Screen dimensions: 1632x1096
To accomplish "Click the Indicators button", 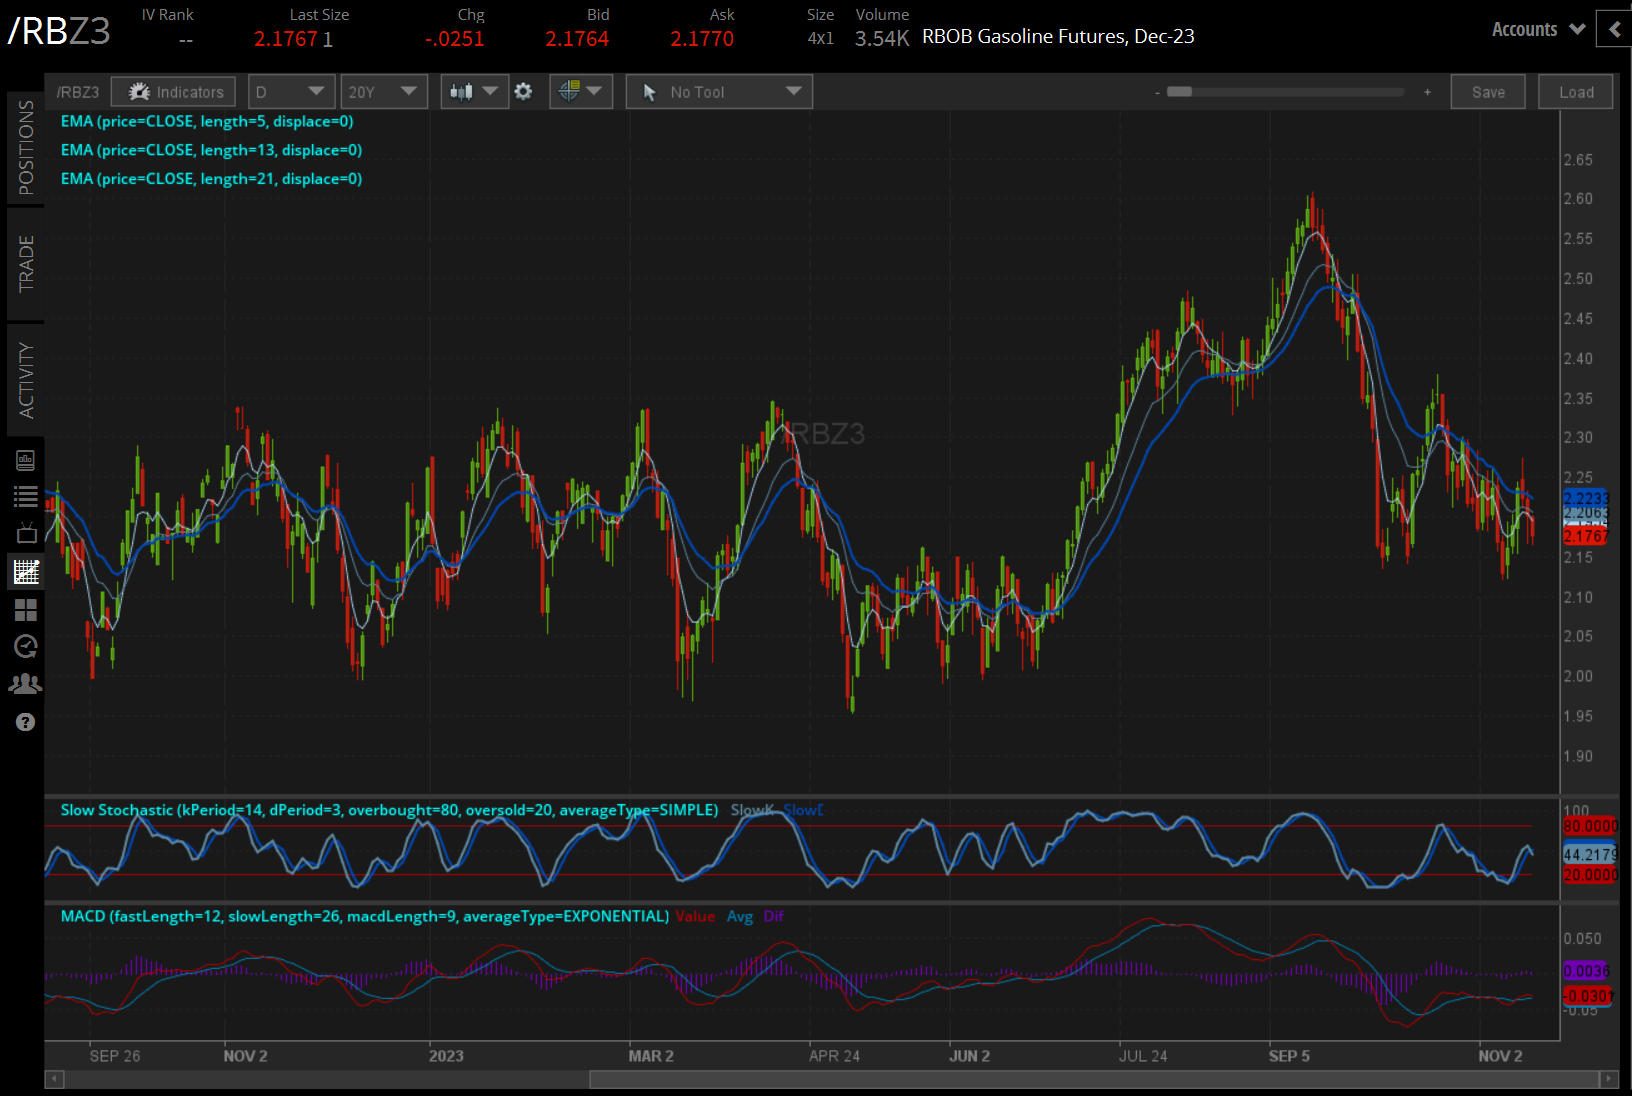I will pyautogui.click(x=174, y=92).
